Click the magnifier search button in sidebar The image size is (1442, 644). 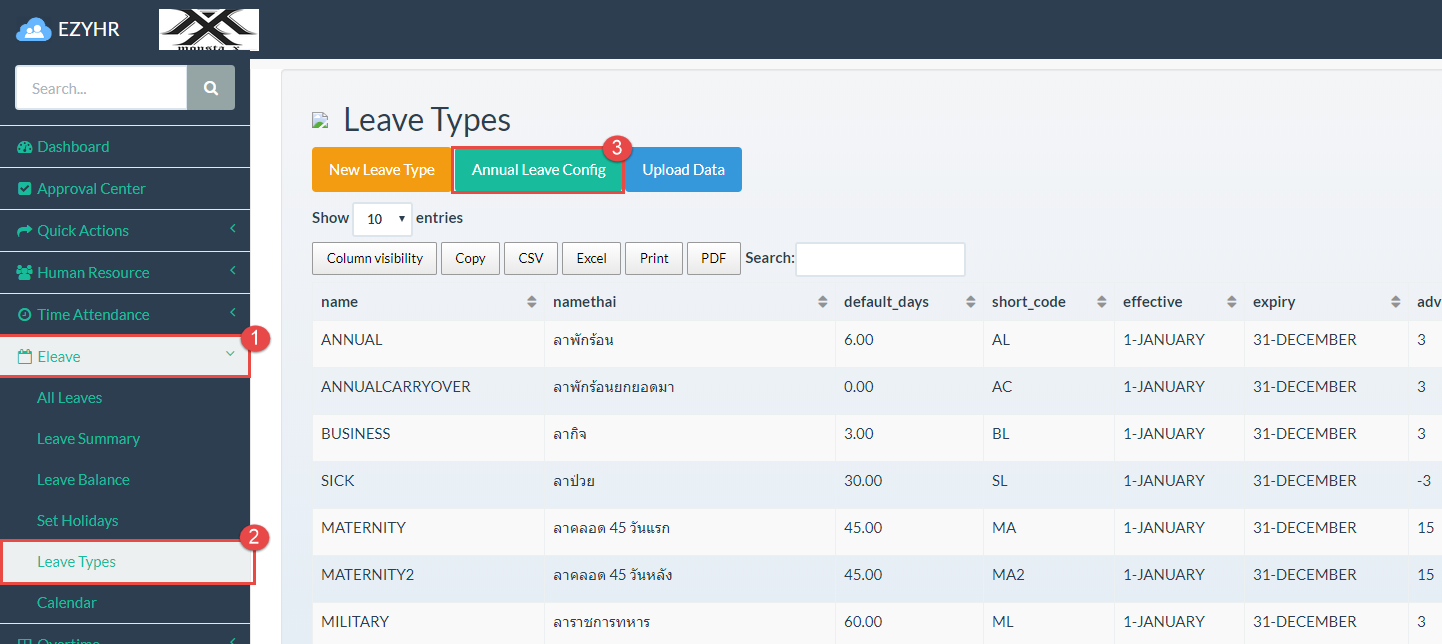(211, 88)
